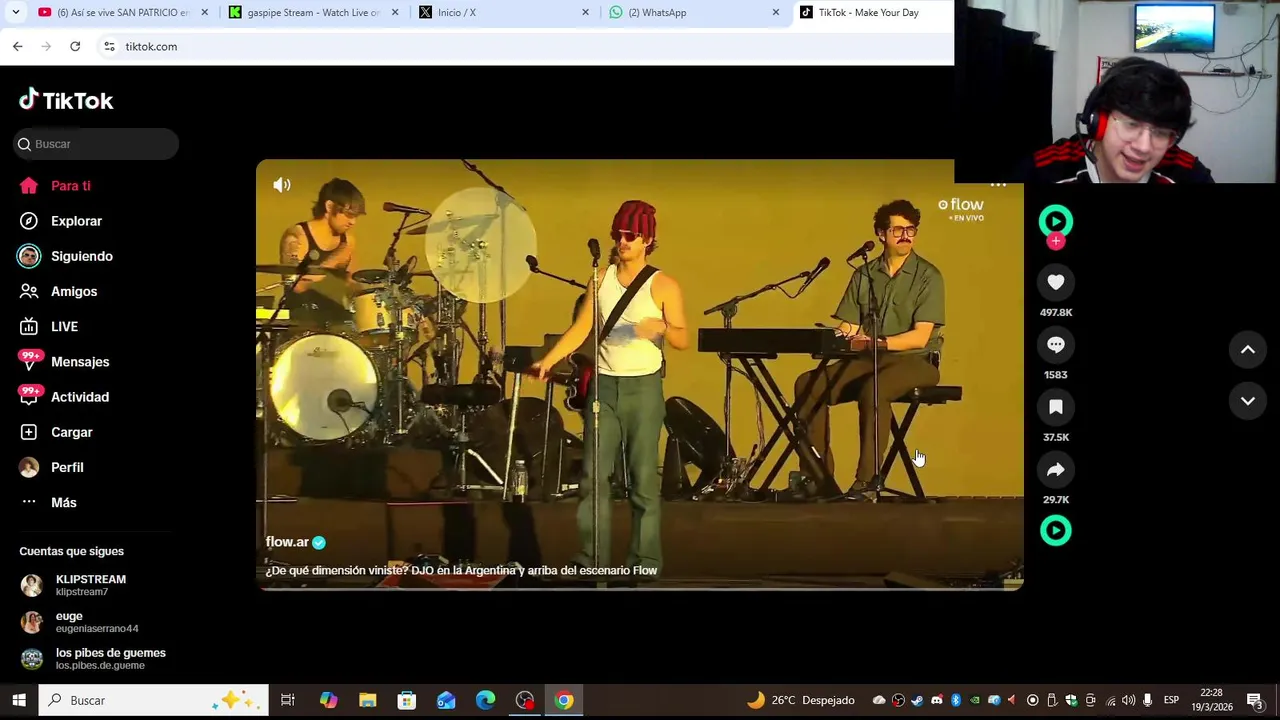Toggle the video sound with the speaker icon
This screenshot has height=720, width=1280.
[282, 185]
